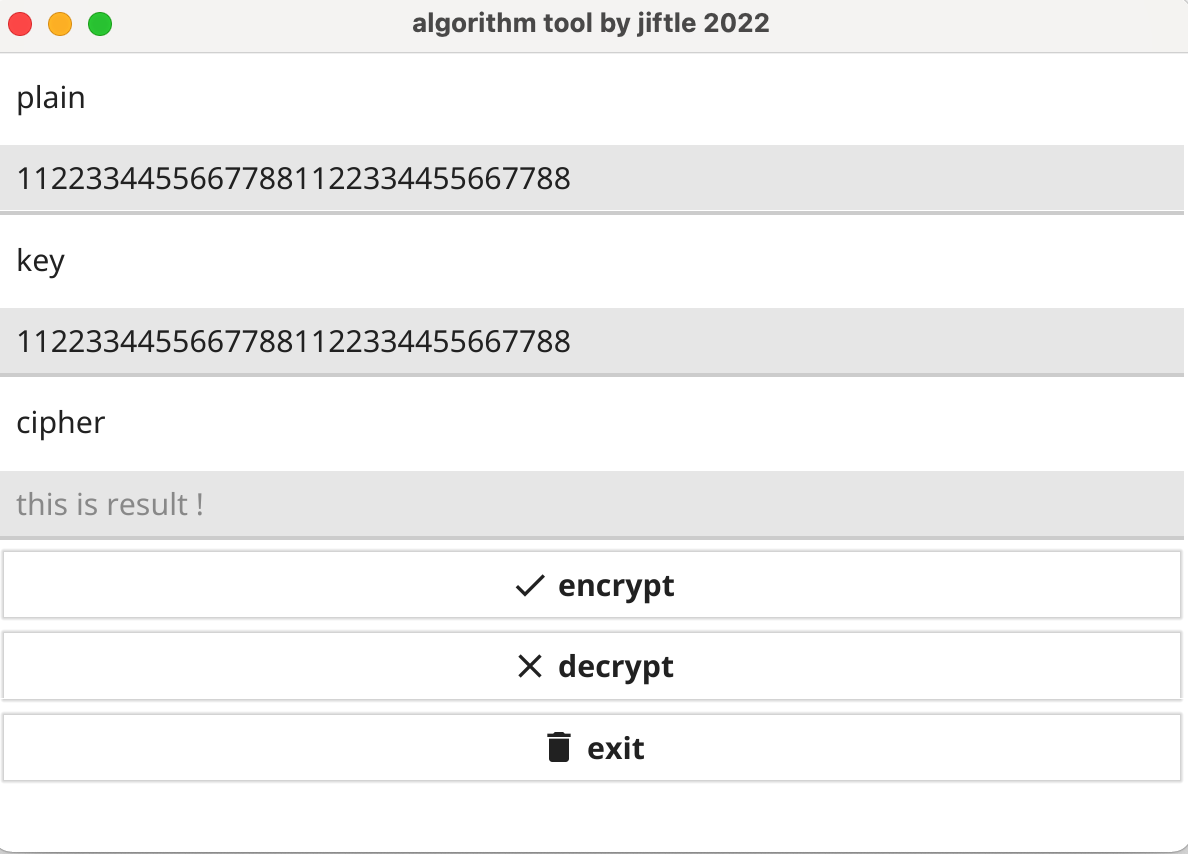Screen dimensions: 1188x854
Task: Click the cipher result field
Action: [594, 504]
